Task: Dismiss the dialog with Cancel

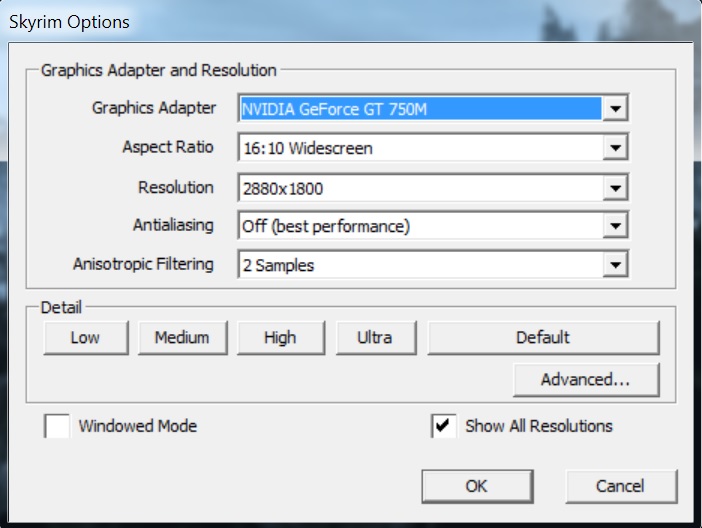Action: point(621,486)
